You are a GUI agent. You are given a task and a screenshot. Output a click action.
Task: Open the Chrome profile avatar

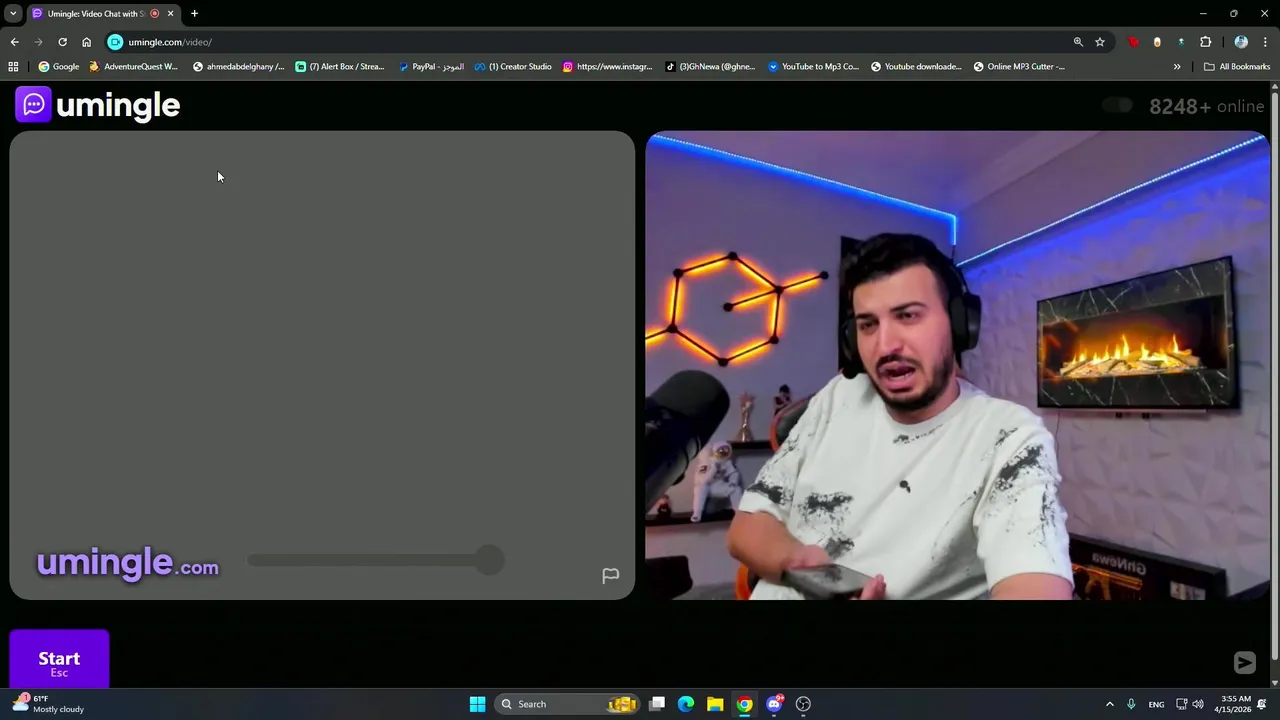tap(1241, 42)
